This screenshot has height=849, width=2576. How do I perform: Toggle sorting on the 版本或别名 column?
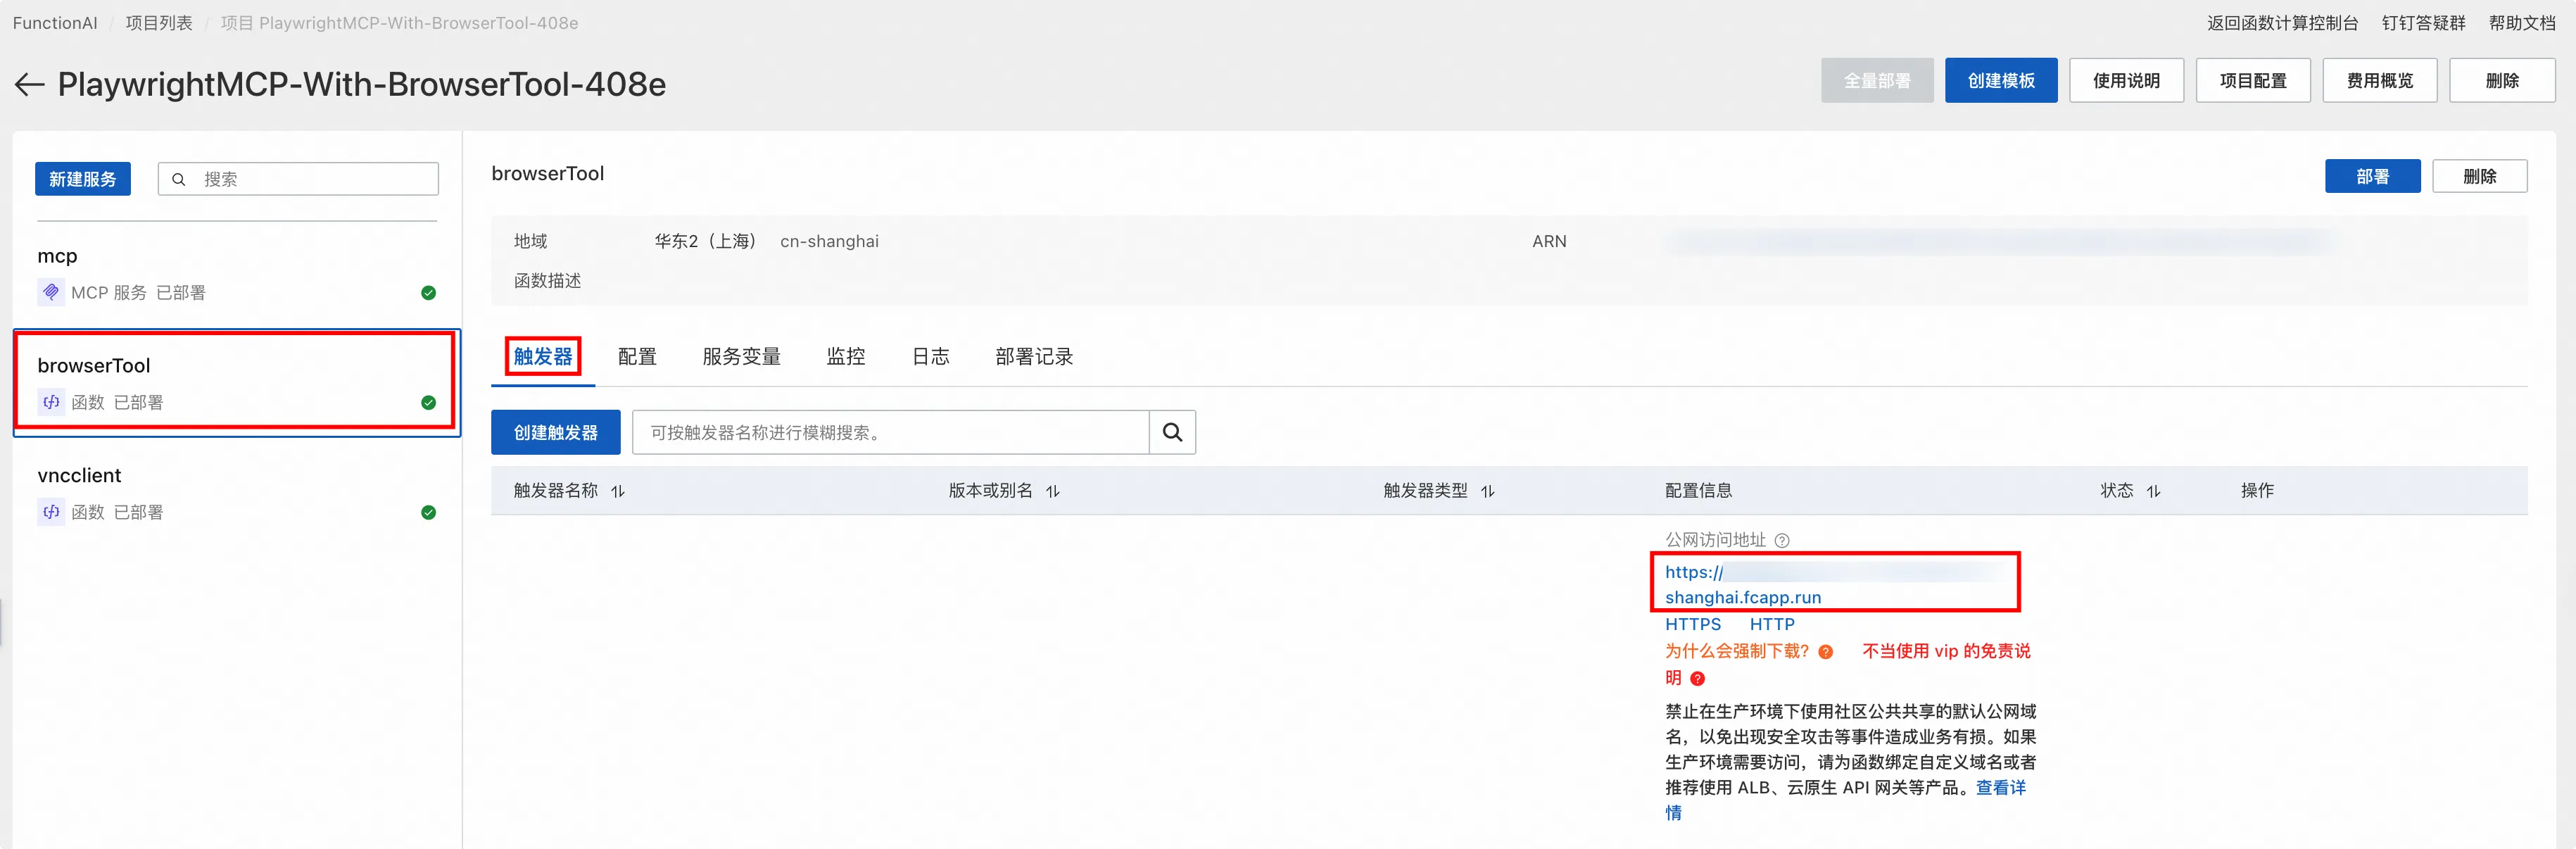click(x=1052, y=491)
